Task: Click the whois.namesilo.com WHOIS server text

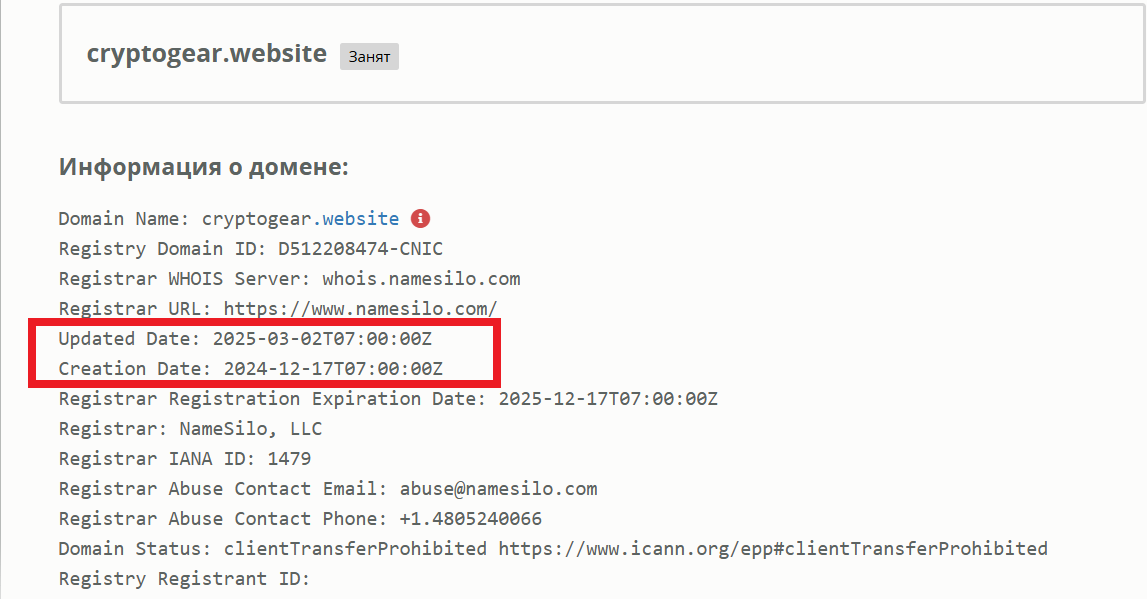Action: click(x=421, y=279)
